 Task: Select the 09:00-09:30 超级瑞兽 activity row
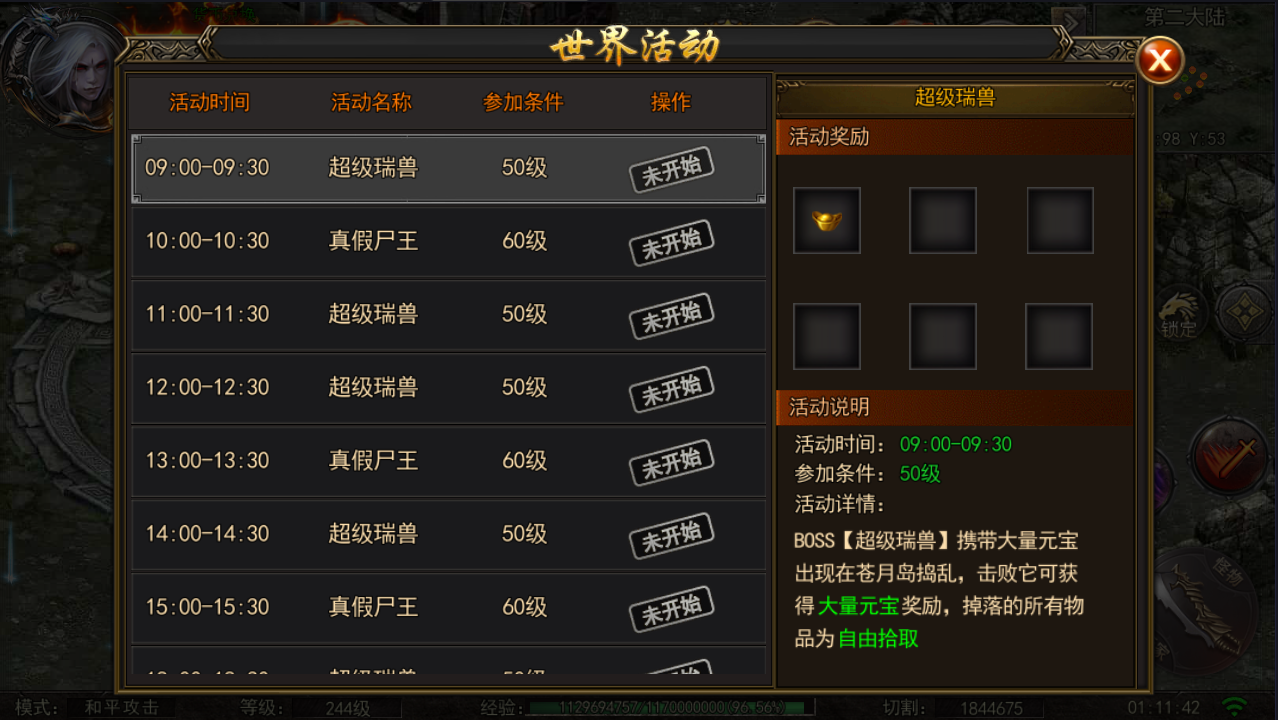[x=448, y=168]
